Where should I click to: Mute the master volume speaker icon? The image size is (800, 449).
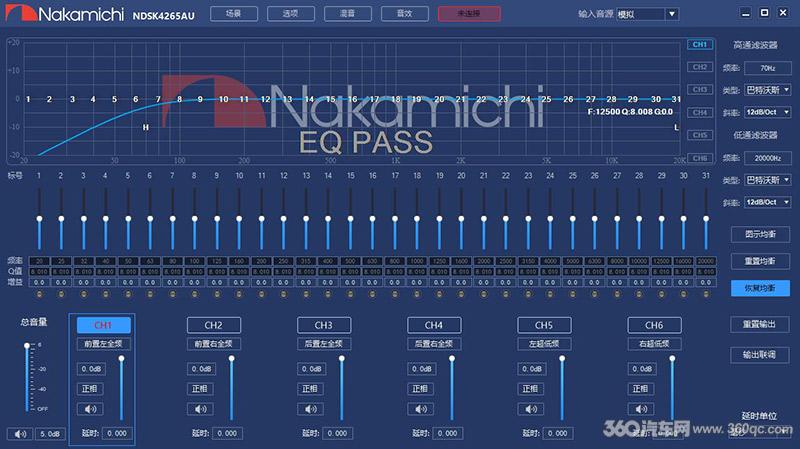[20, 434]
